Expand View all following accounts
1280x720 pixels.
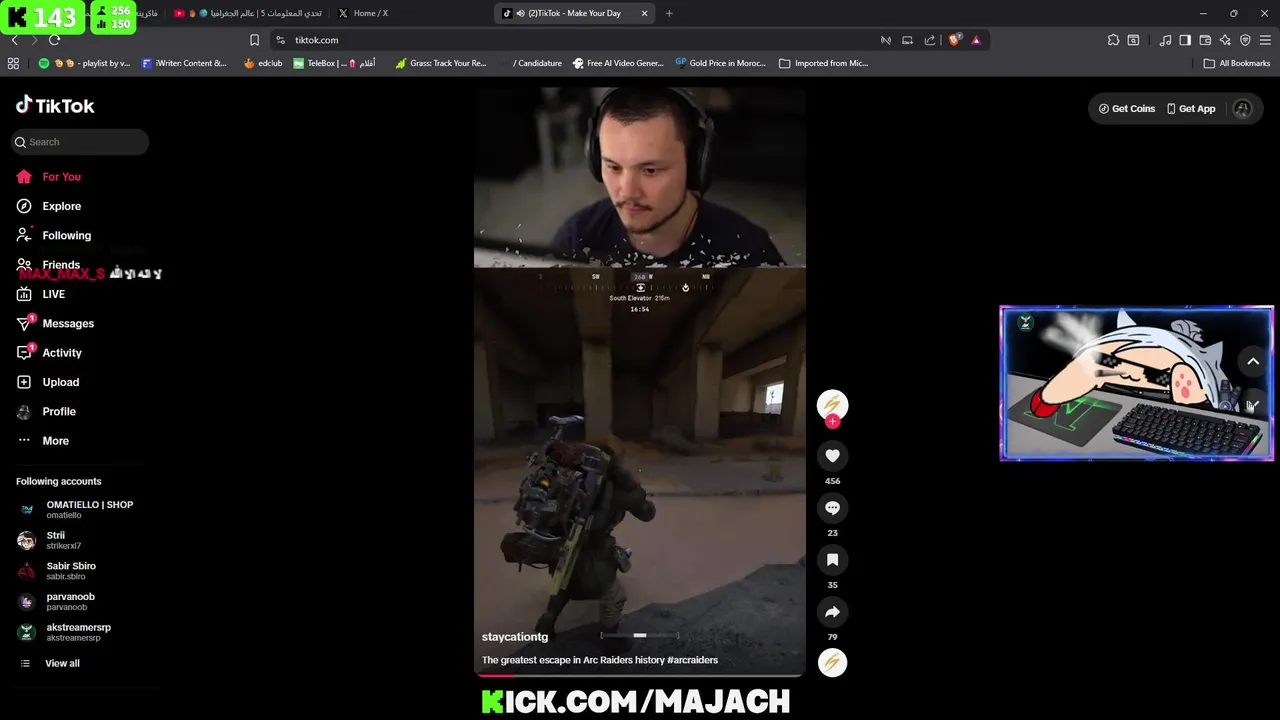tap(50, 663)
